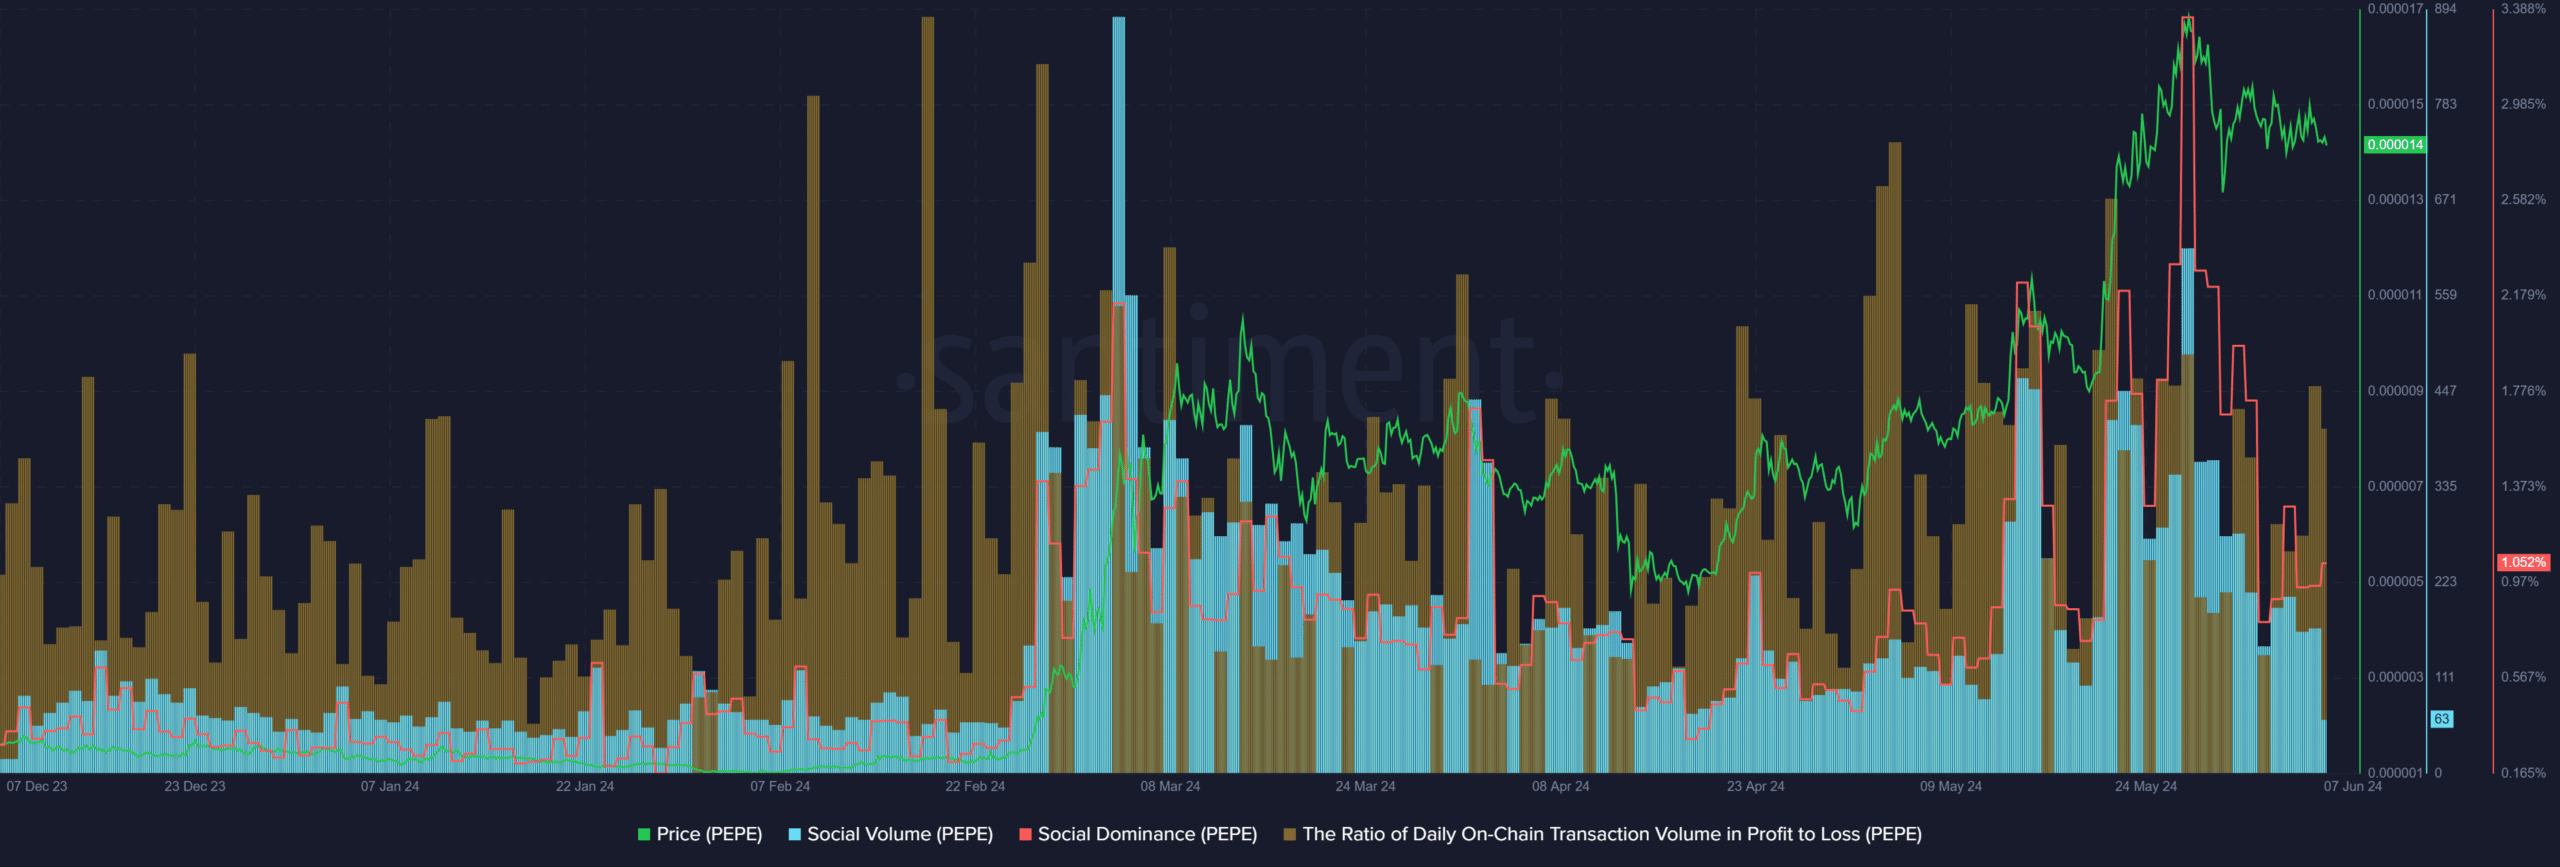Click the 0.000017 price axis value
This screenshot has width=2560, height=867.
pos(2395,9)
